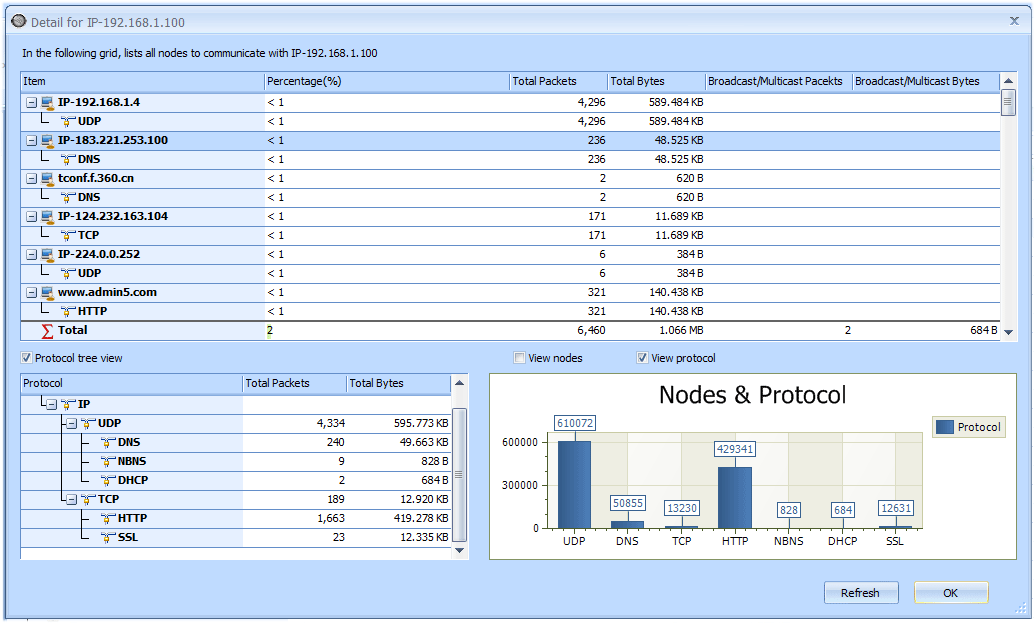Uncheck the Protocol tree view checkbox
Viewport: 1035px width, 623px height.
click(x=26, y=358)
